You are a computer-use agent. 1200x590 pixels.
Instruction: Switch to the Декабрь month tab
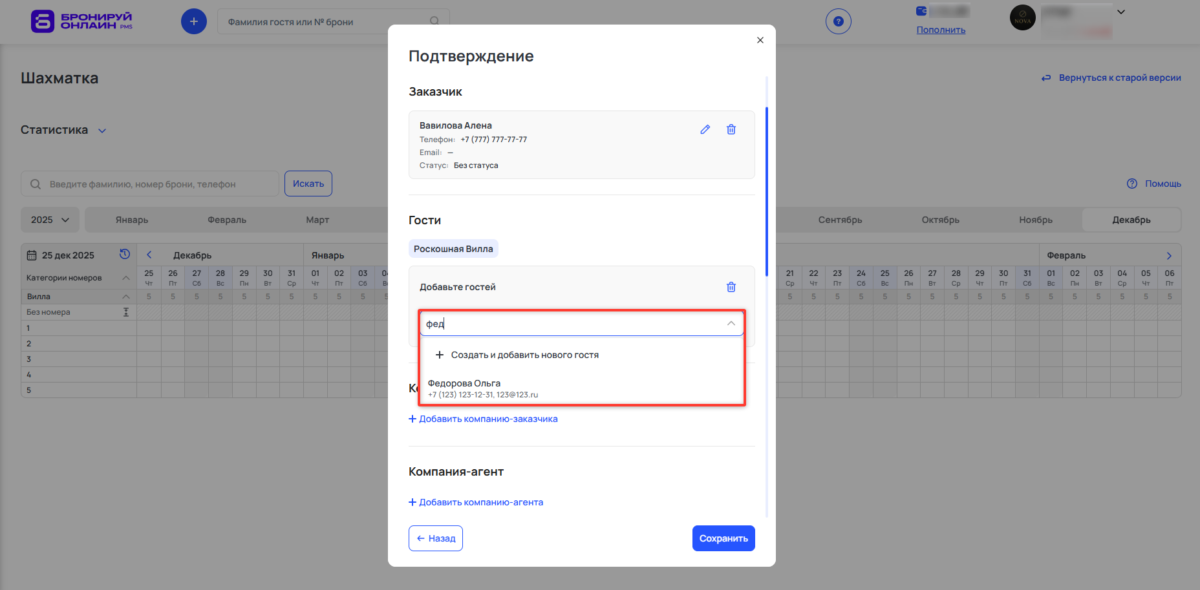[x=1131, y=219]
